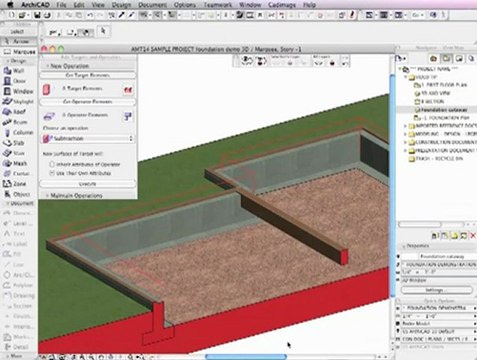
Task: Select the Skylight tool
Action: pyautogui.click(x=18, y=101)
